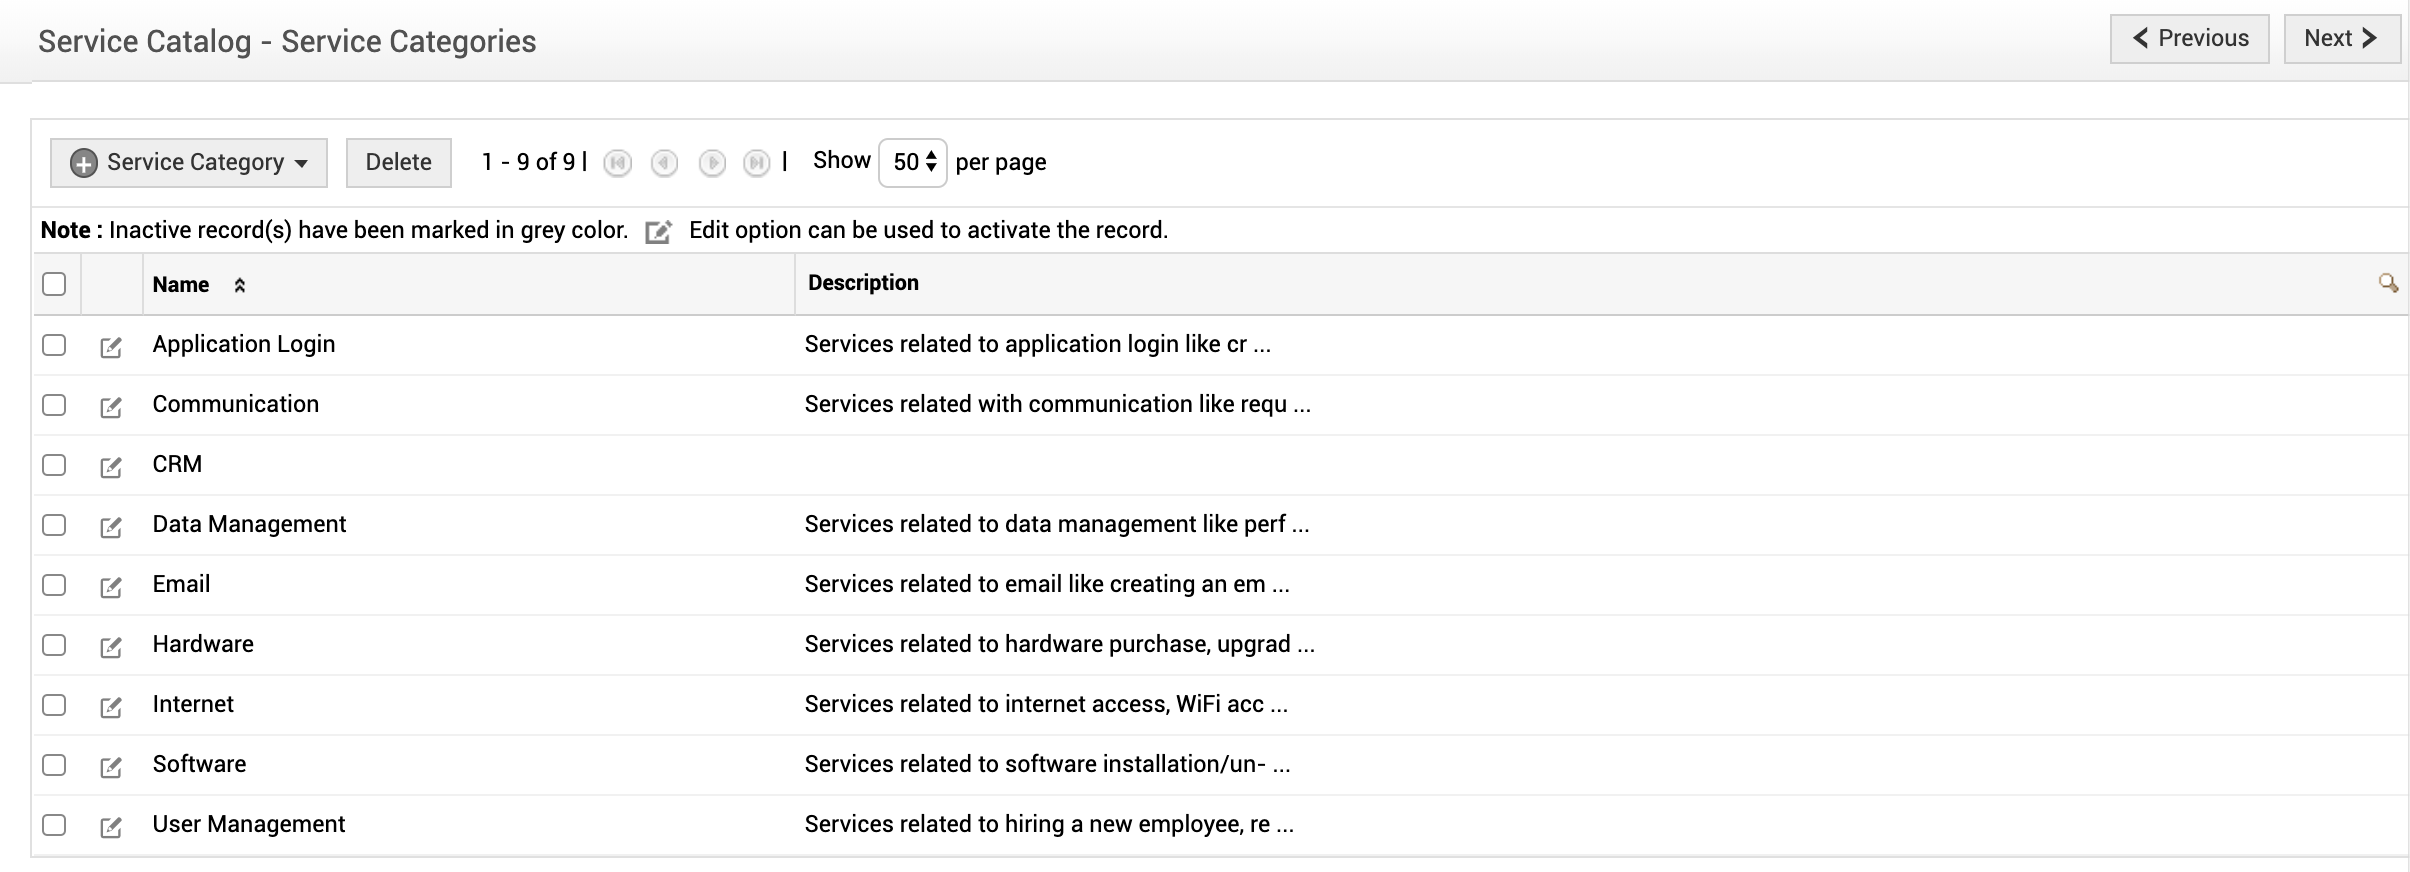This screenshot has width=2410, height=872.
Task: Open the Data Management category
Action: click(x=249, y=524)
